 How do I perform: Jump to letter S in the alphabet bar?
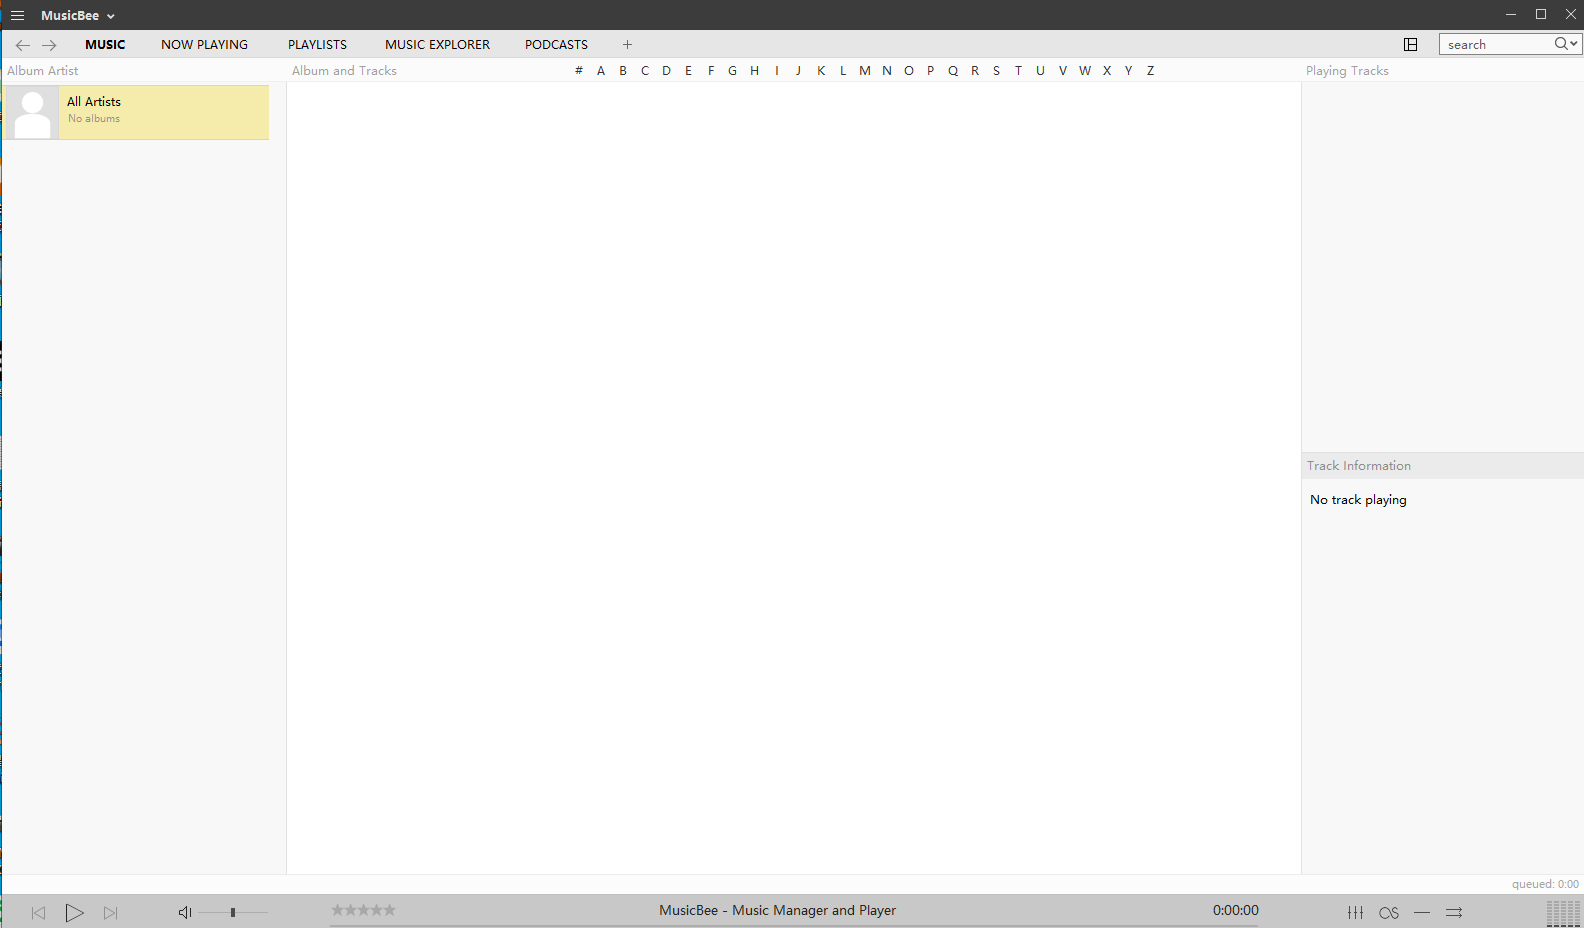(996, 71)
